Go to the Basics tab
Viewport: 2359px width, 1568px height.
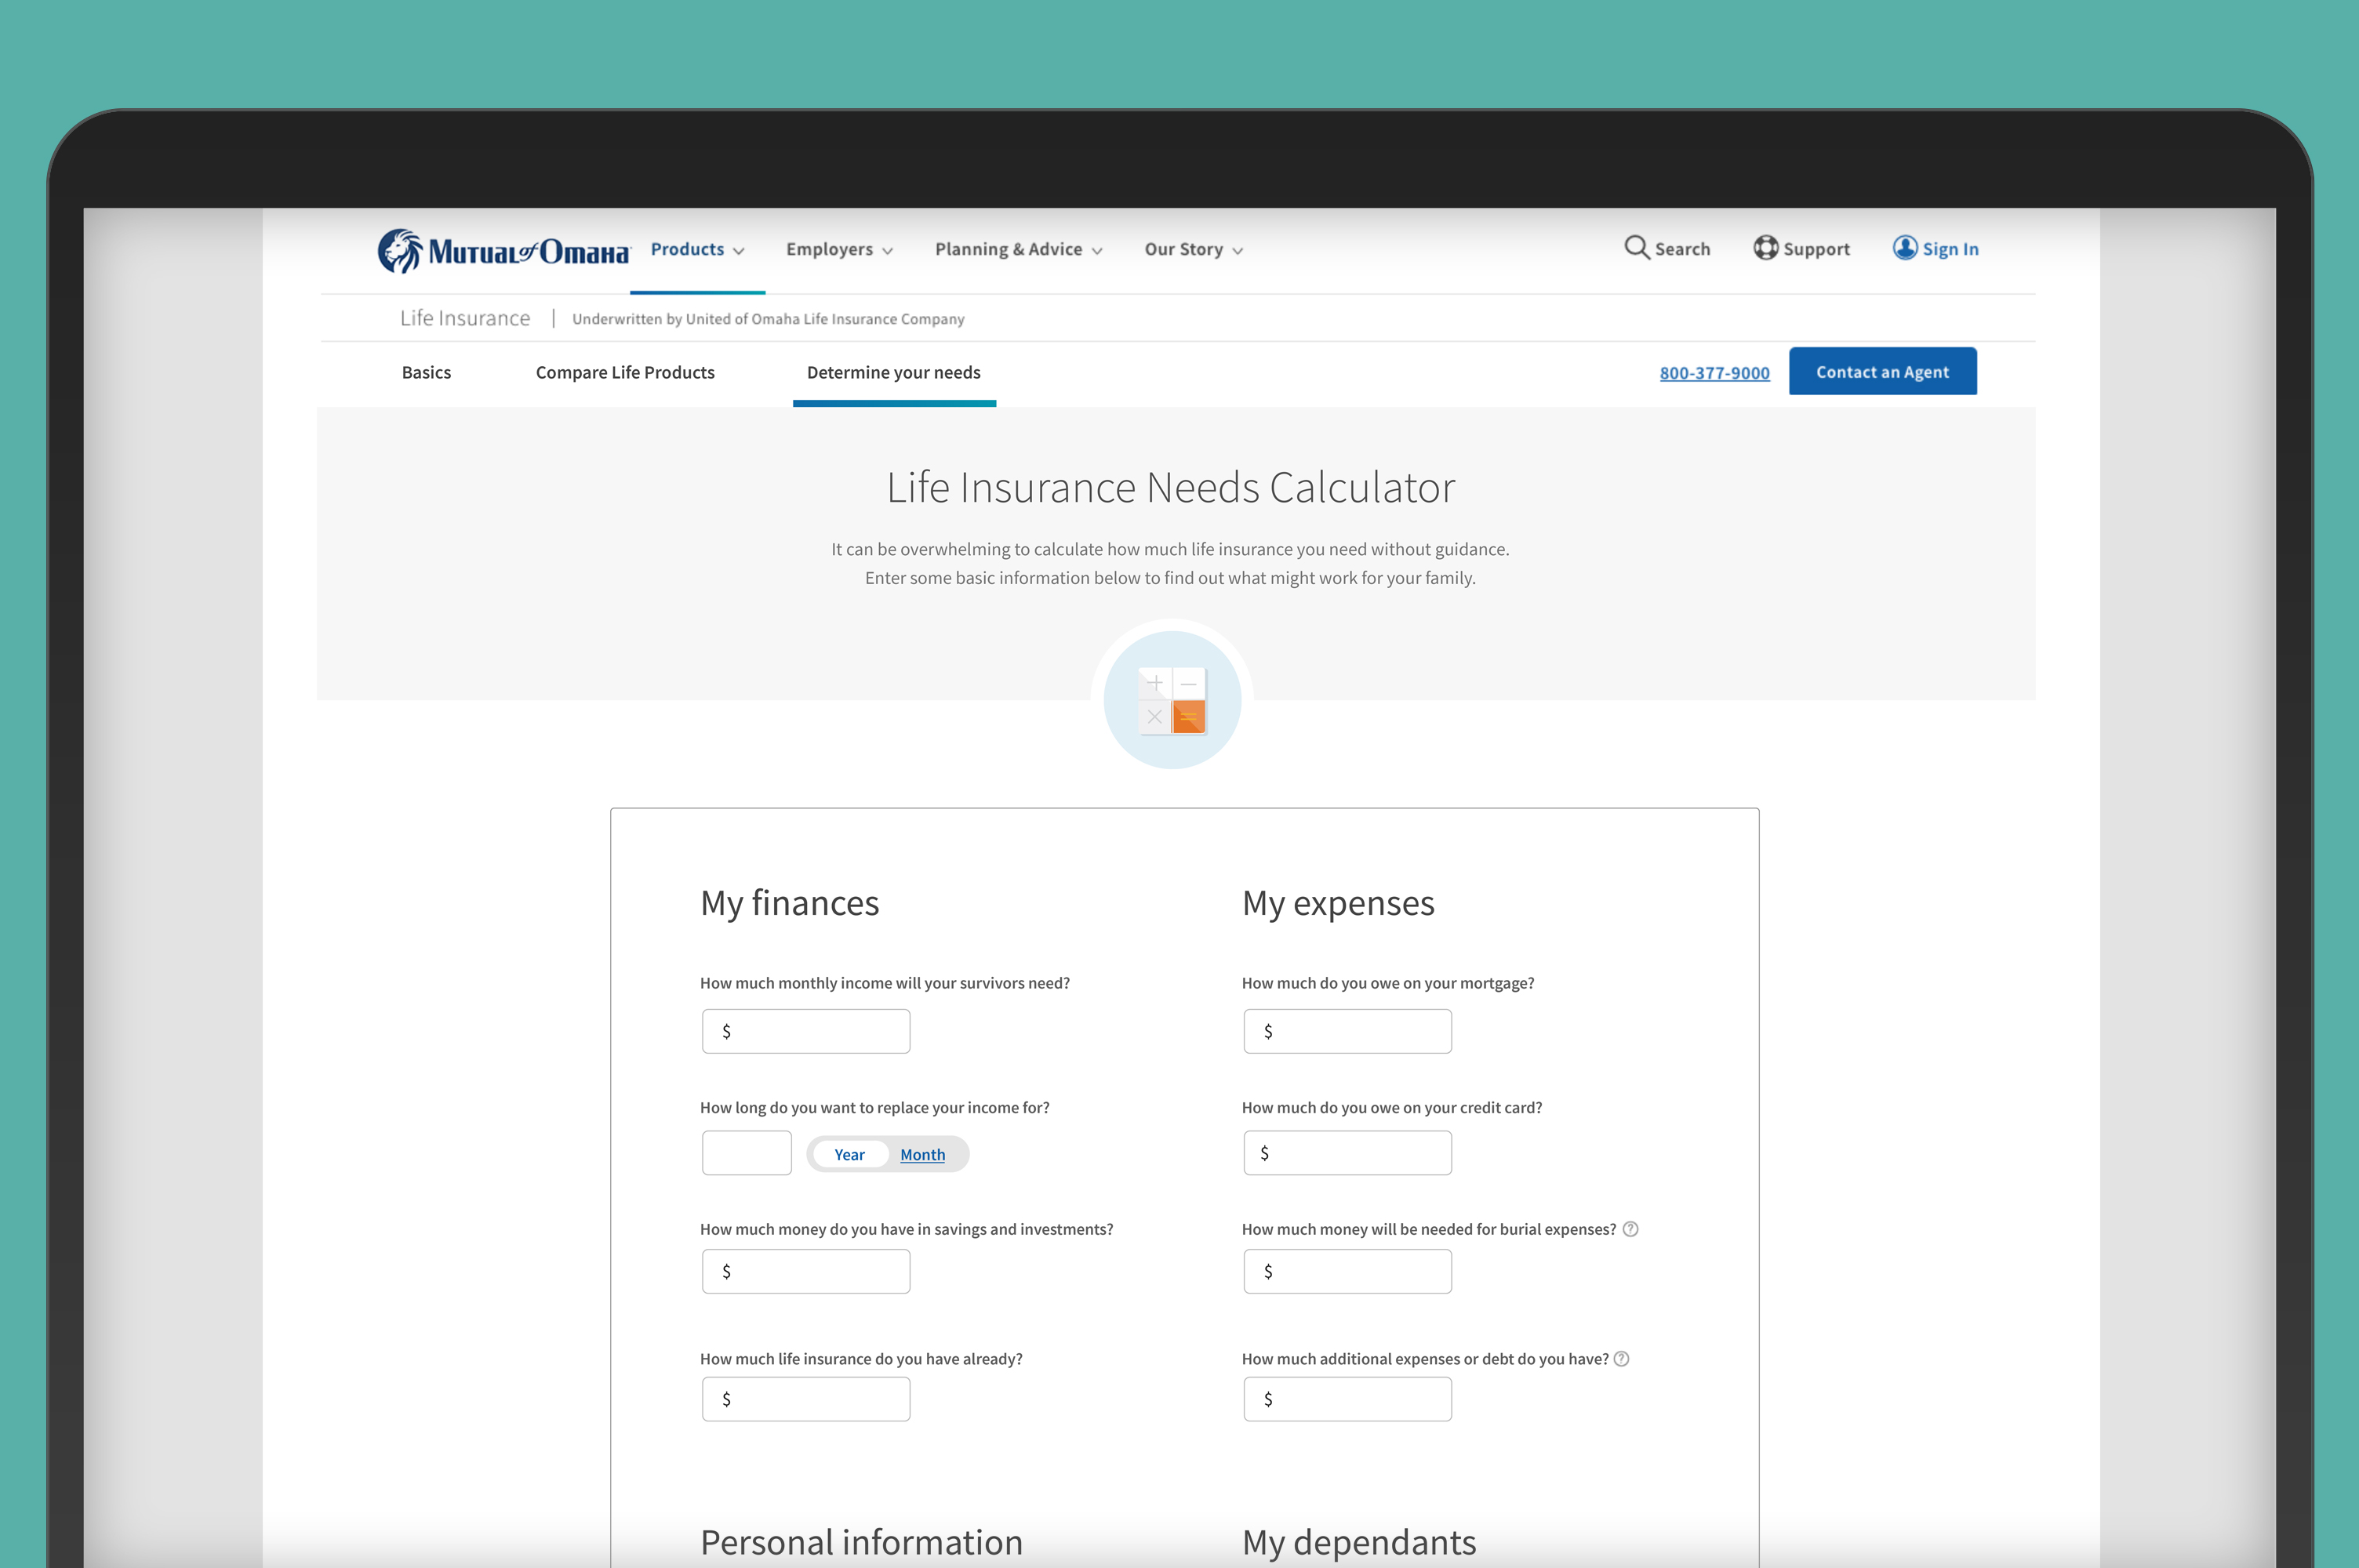tap(426, 372)
